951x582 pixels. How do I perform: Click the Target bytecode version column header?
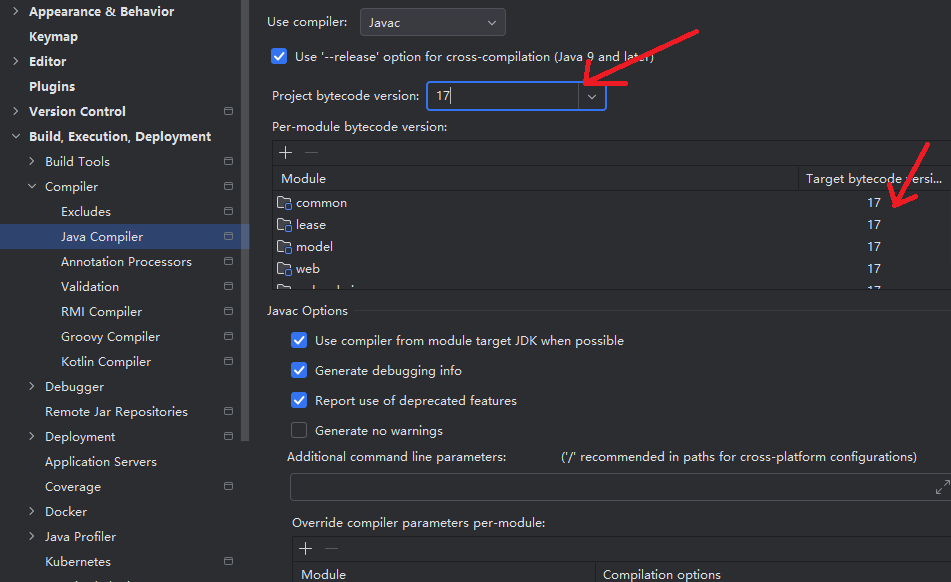pyautogui.click(x=874, y=179)
